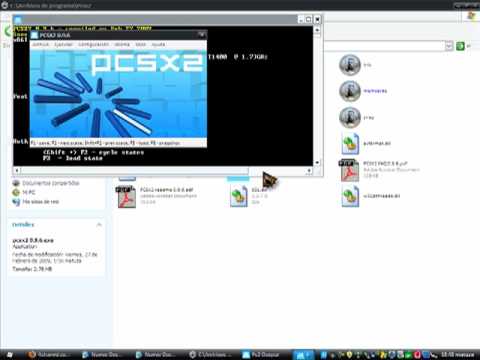Click the PCSX2 readme 0.9.6.pdf filename

167,190
